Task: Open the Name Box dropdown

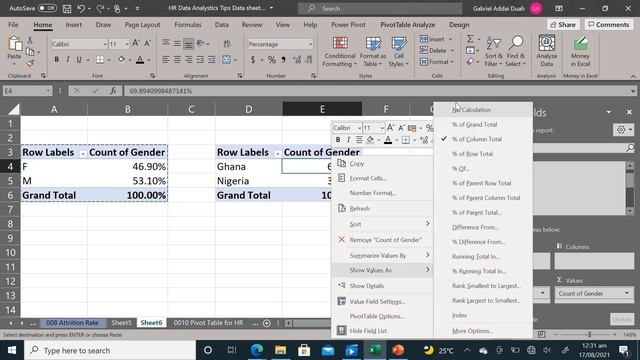Action: click(x=48, y=91)
